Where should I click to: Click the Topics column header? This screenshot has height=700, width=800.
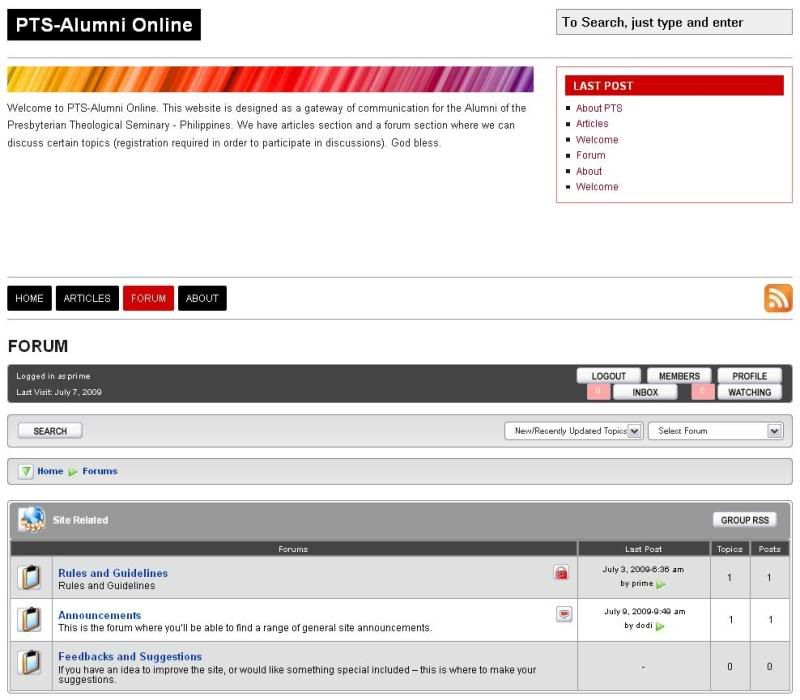coord(730,549)
